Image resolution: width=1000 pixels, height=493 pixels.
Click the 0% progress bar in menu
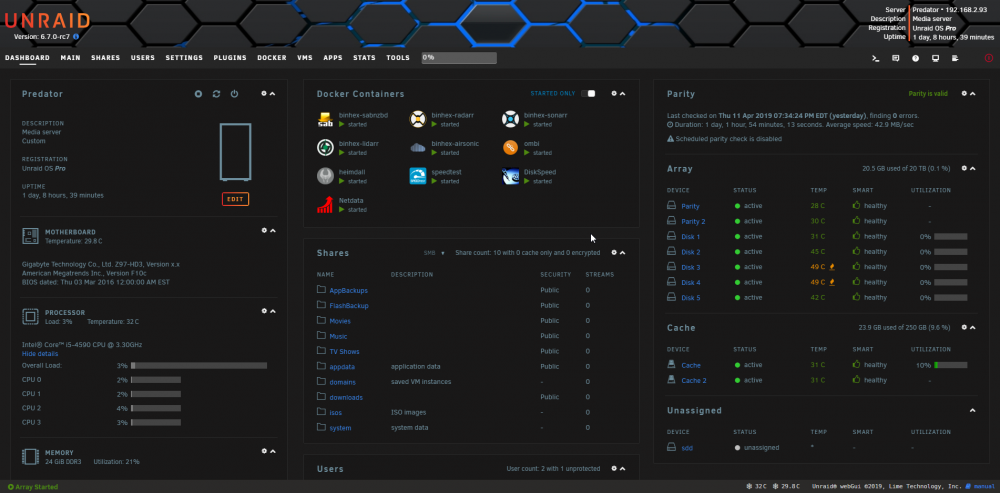tap(459, 58)
